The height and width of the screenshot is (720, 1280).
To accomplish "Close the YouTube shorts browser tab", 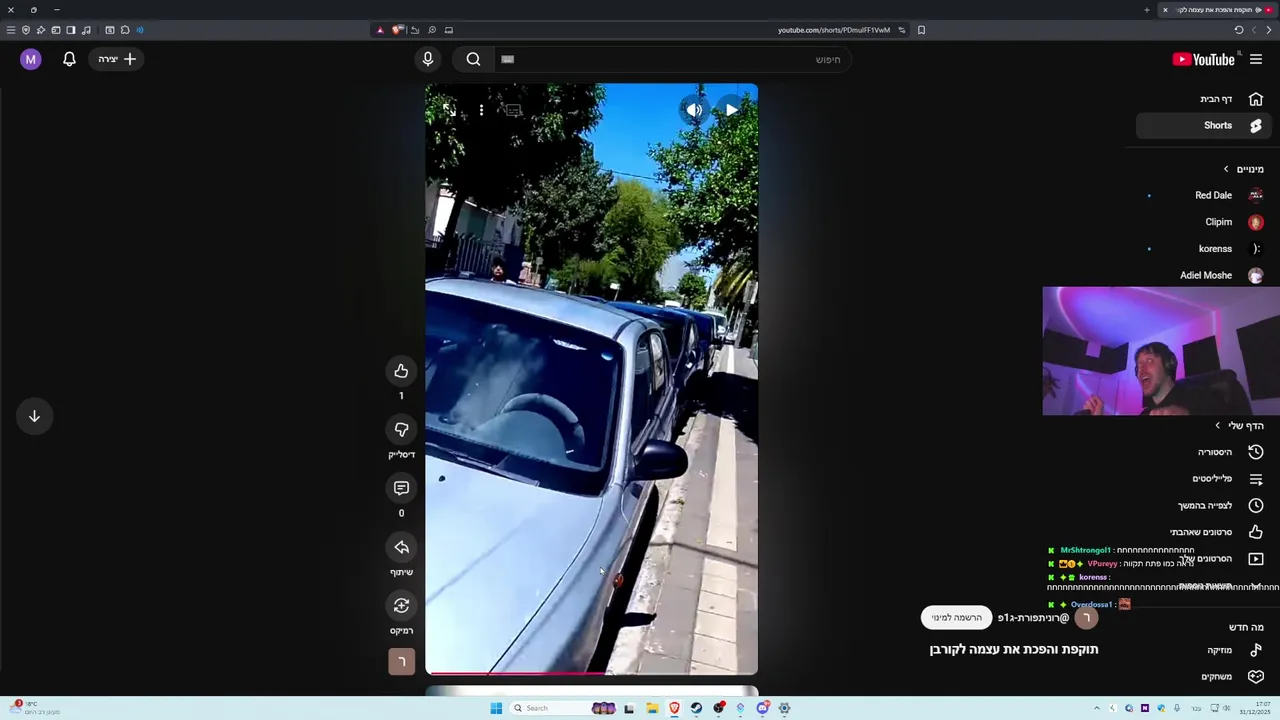I will tap(1165, 10).
